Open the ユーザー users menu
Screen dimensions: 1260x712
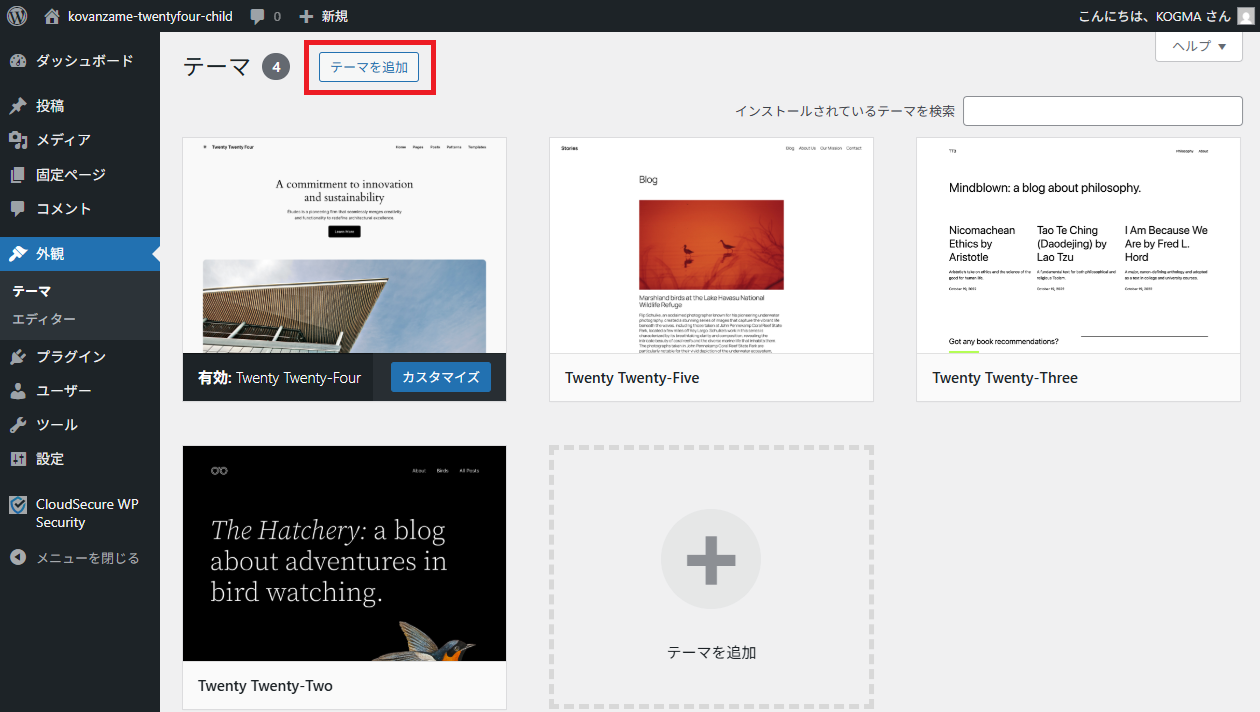click(63, 391)
